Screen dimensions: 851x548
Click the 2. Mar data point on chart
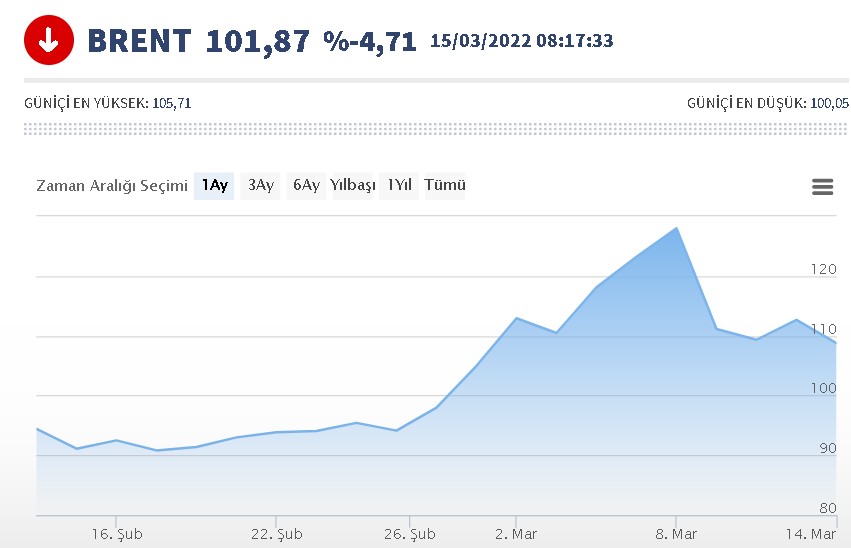(x=516, y=318)
